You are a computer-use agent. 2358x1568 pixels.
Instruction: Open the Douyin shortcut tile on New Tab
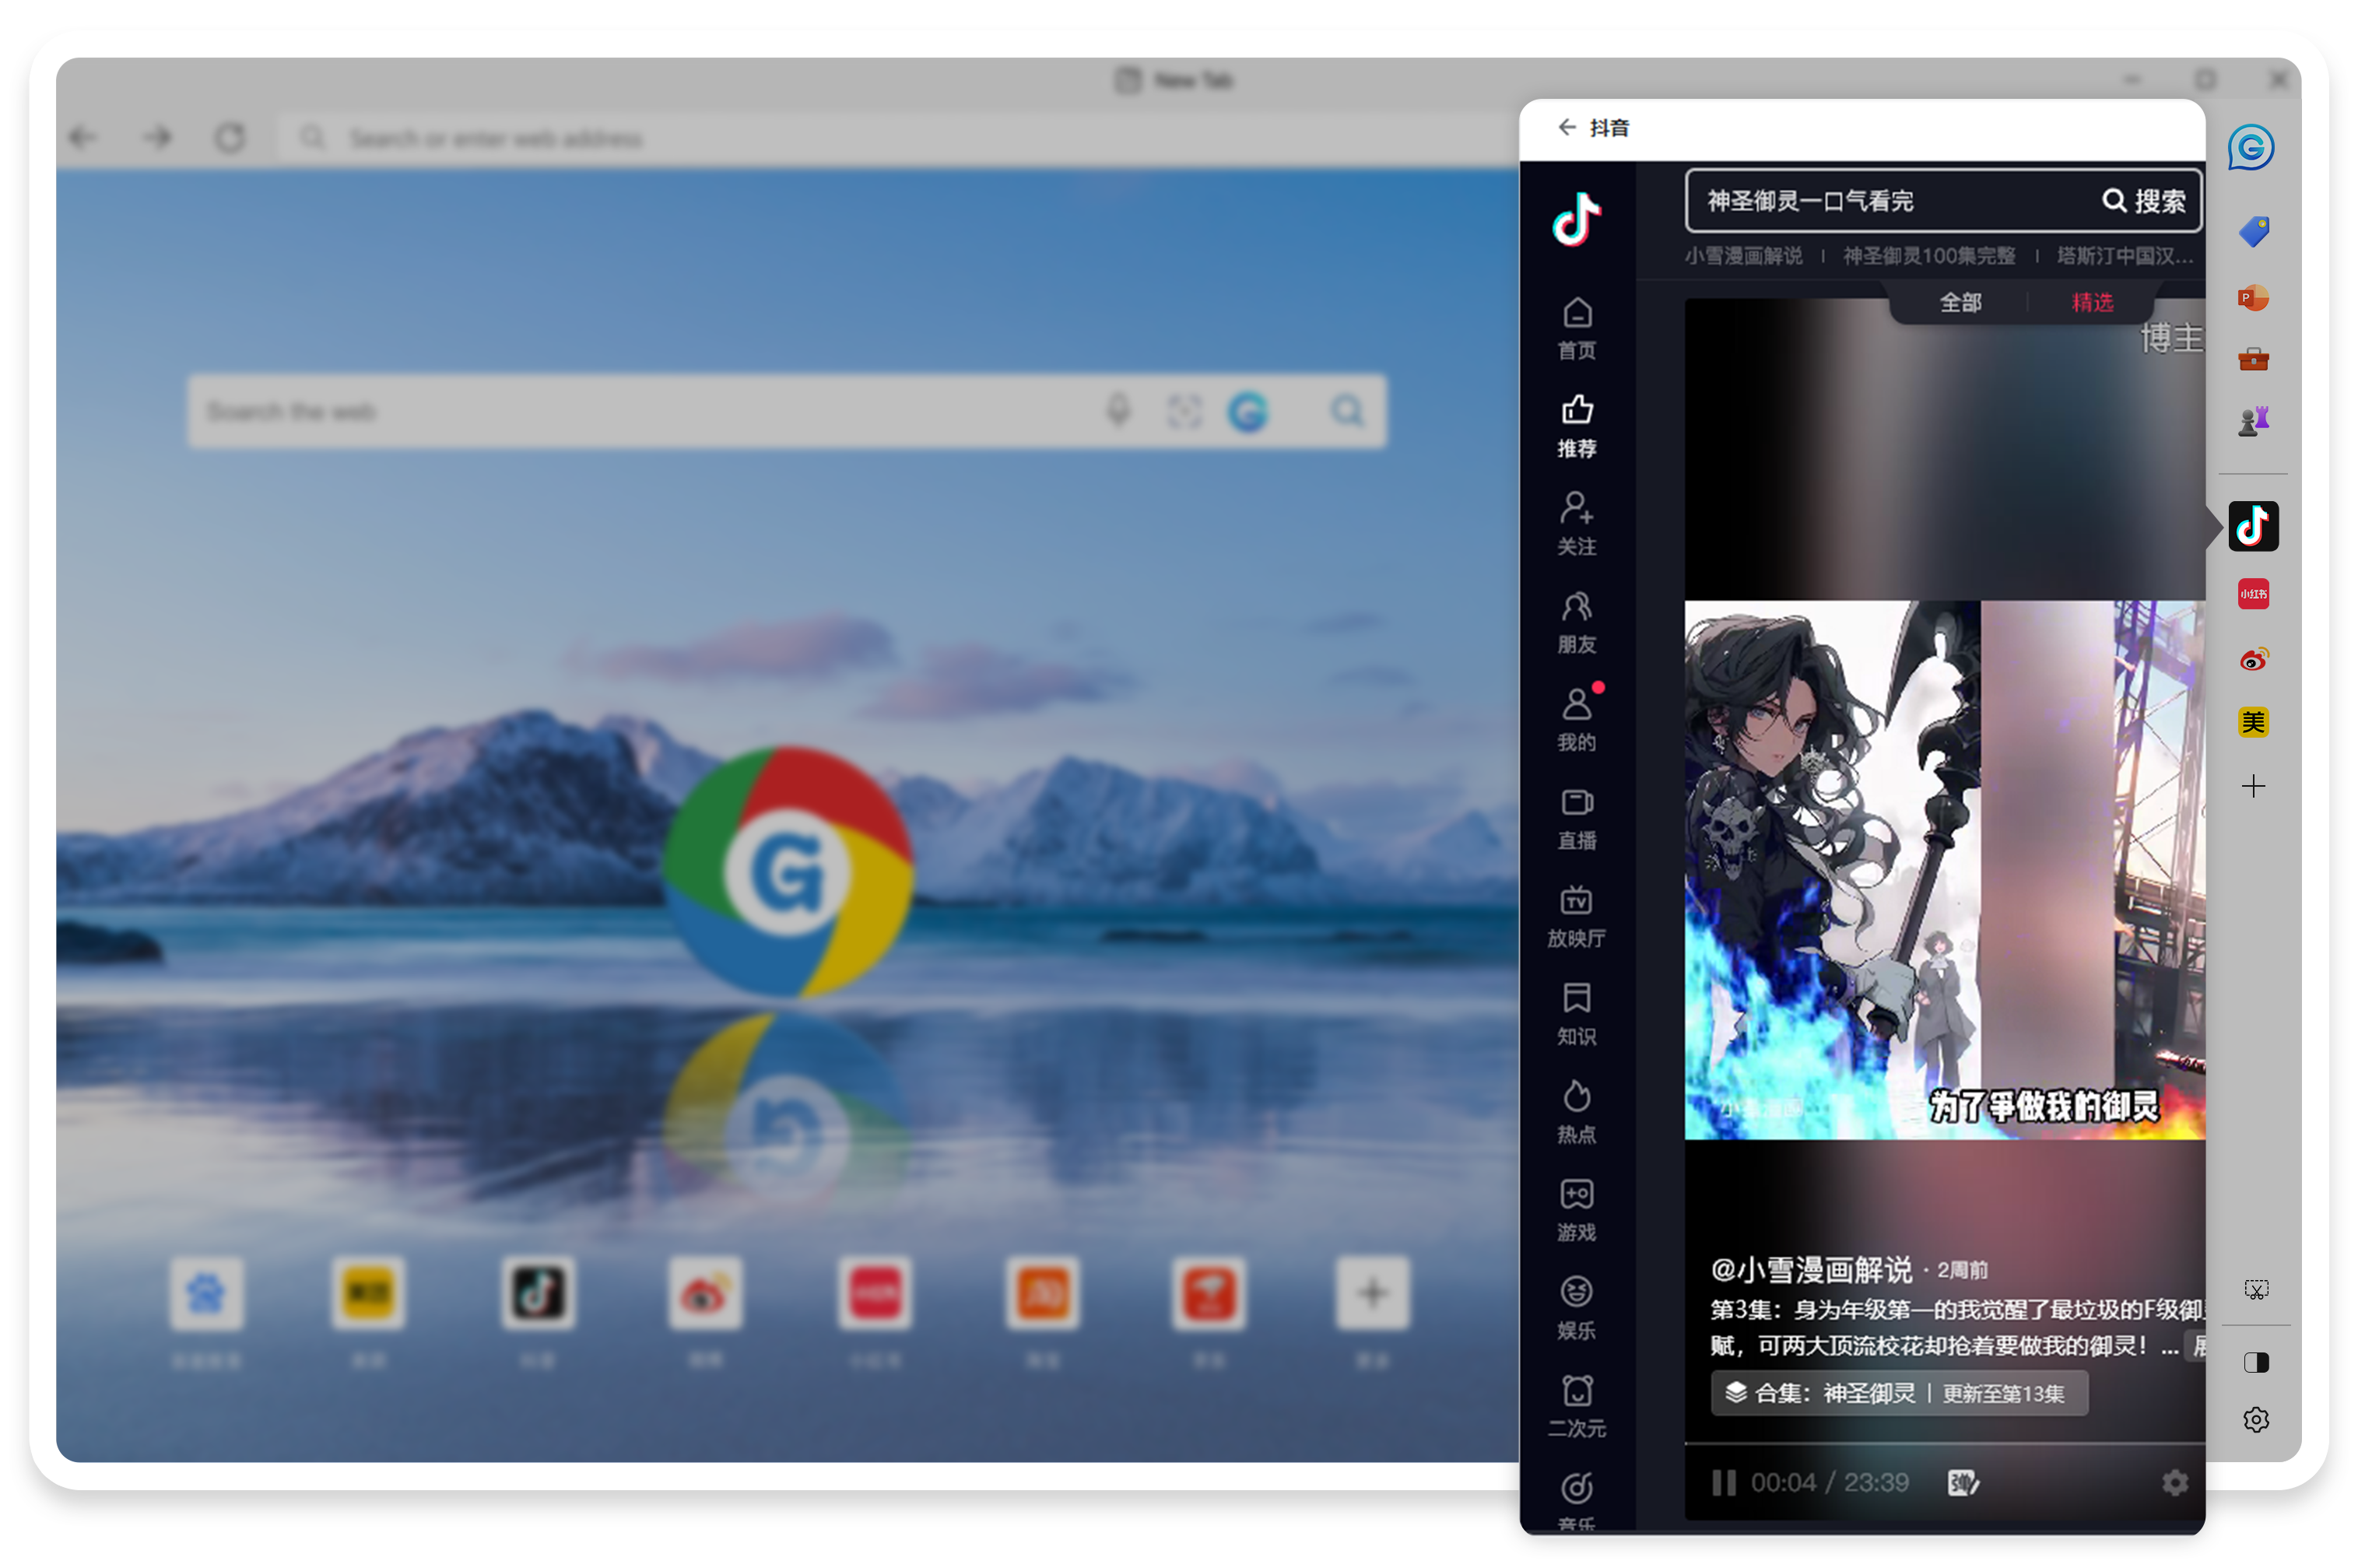click(x=537, y=1293)
